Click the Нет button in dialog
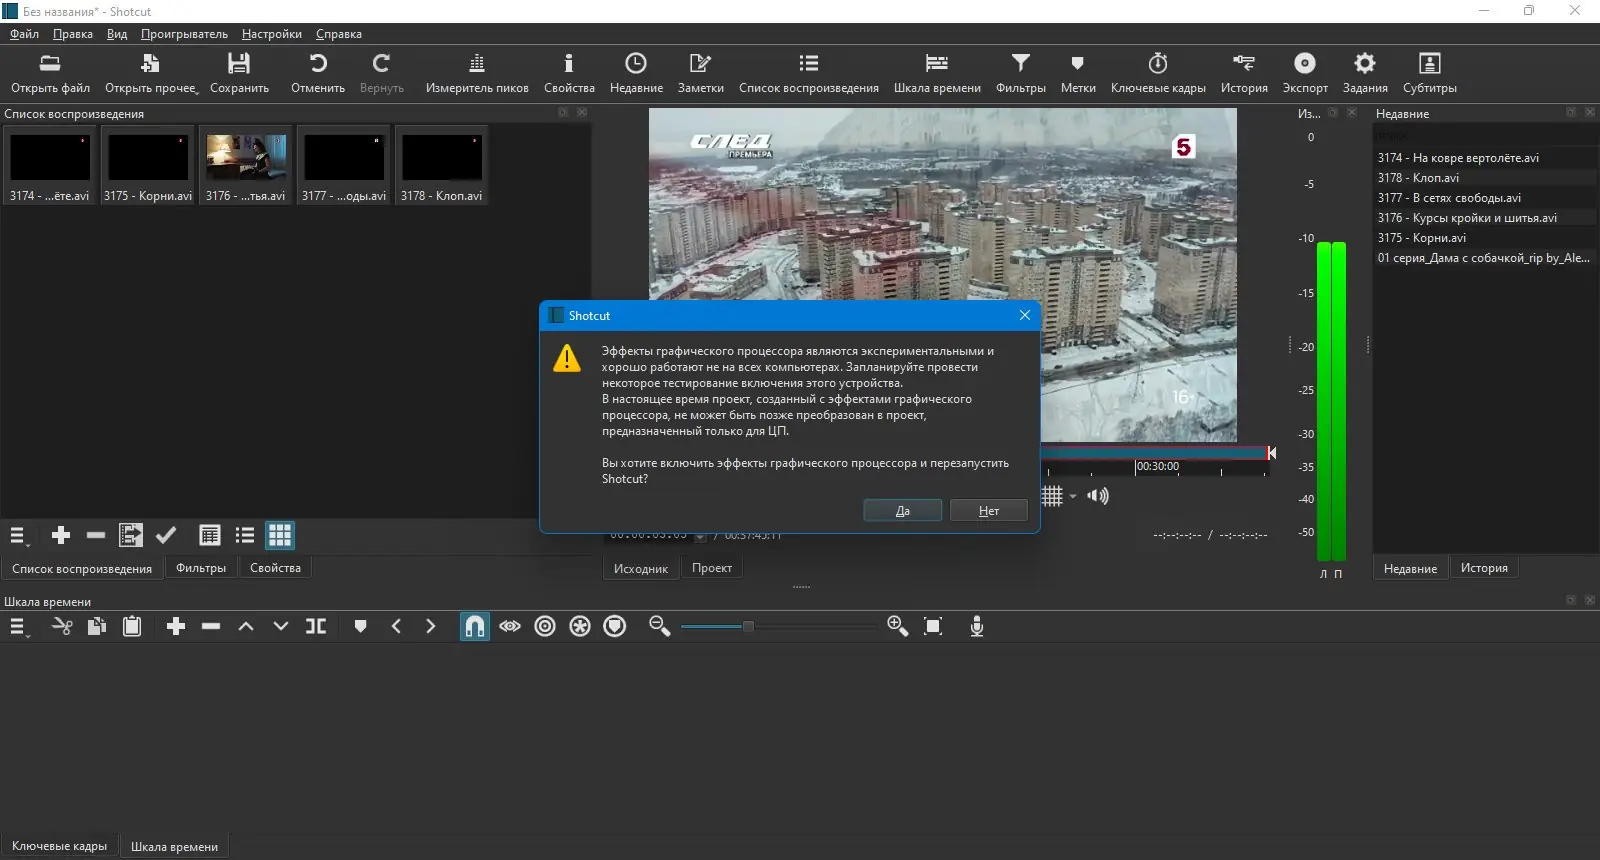Viewport: 1600px width, 860px height. (x=988, y=511)
